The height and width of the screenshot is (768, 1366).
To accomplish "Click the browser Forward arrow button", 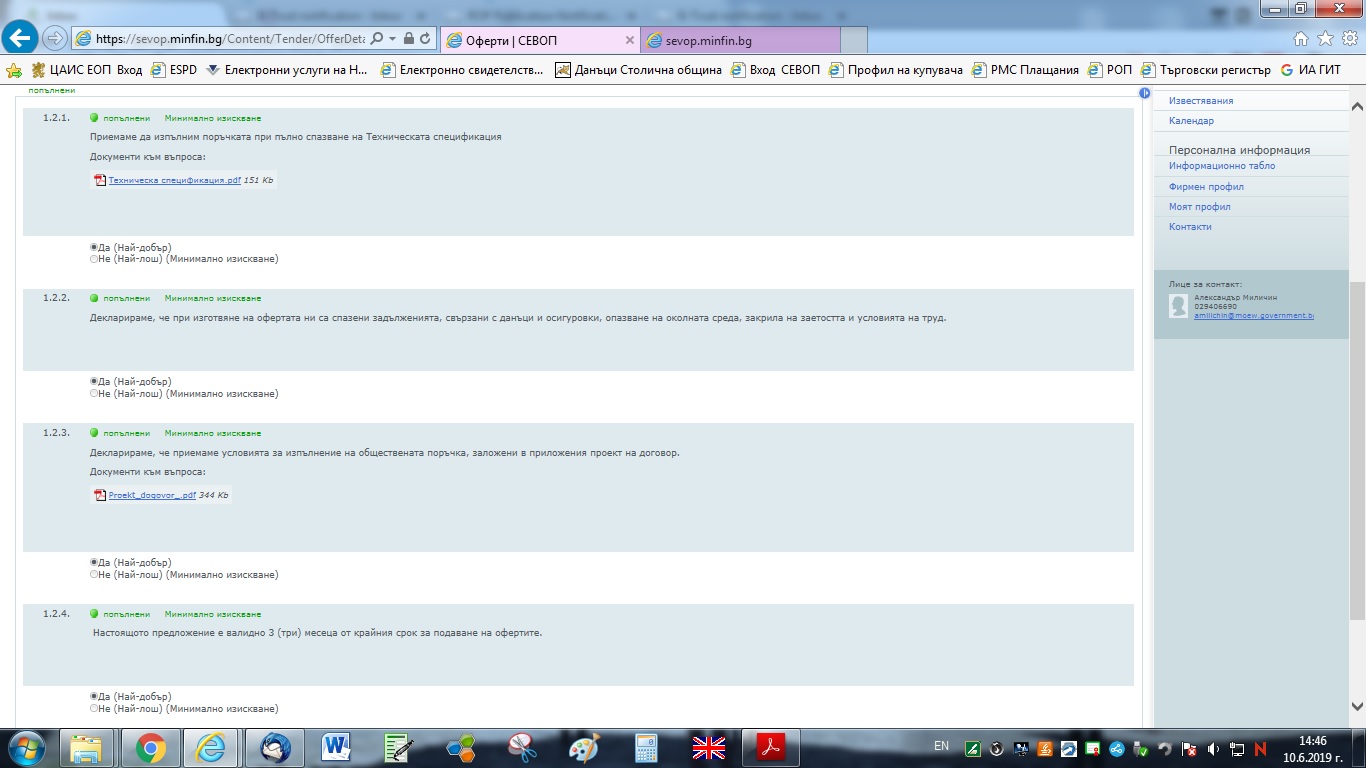I will [x=54, y=39].
